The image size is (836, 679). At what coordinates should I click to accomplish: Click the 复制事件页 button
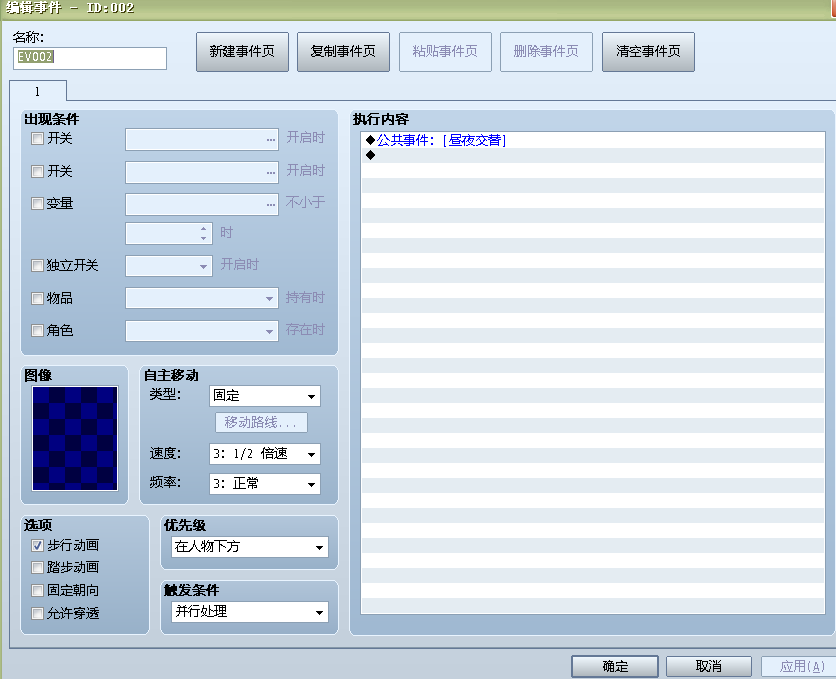pos(343,52)
